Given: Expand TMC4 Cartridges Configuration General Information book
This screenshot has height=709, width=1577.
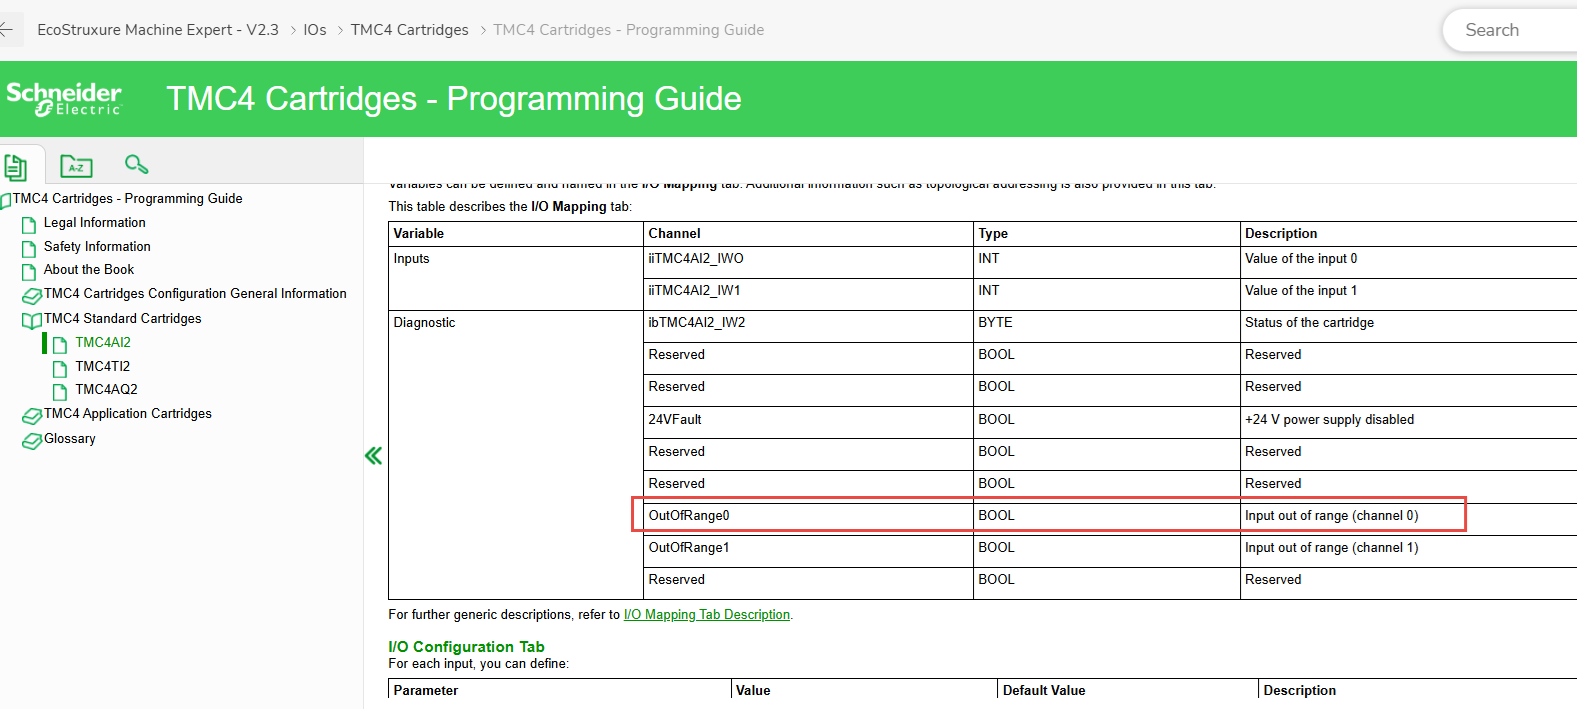Looking at the screenshot, I should (32, 295).
